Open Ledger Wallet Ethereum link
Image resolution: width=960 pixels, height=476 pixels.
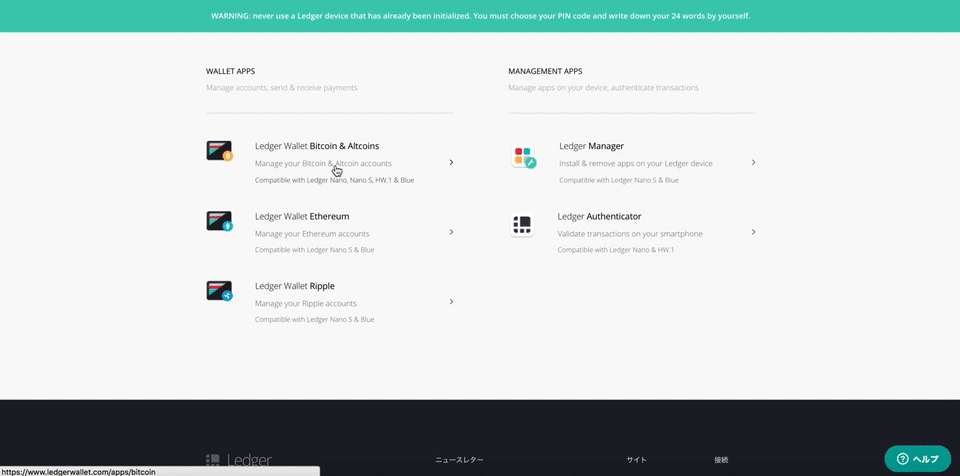point(302,216)
